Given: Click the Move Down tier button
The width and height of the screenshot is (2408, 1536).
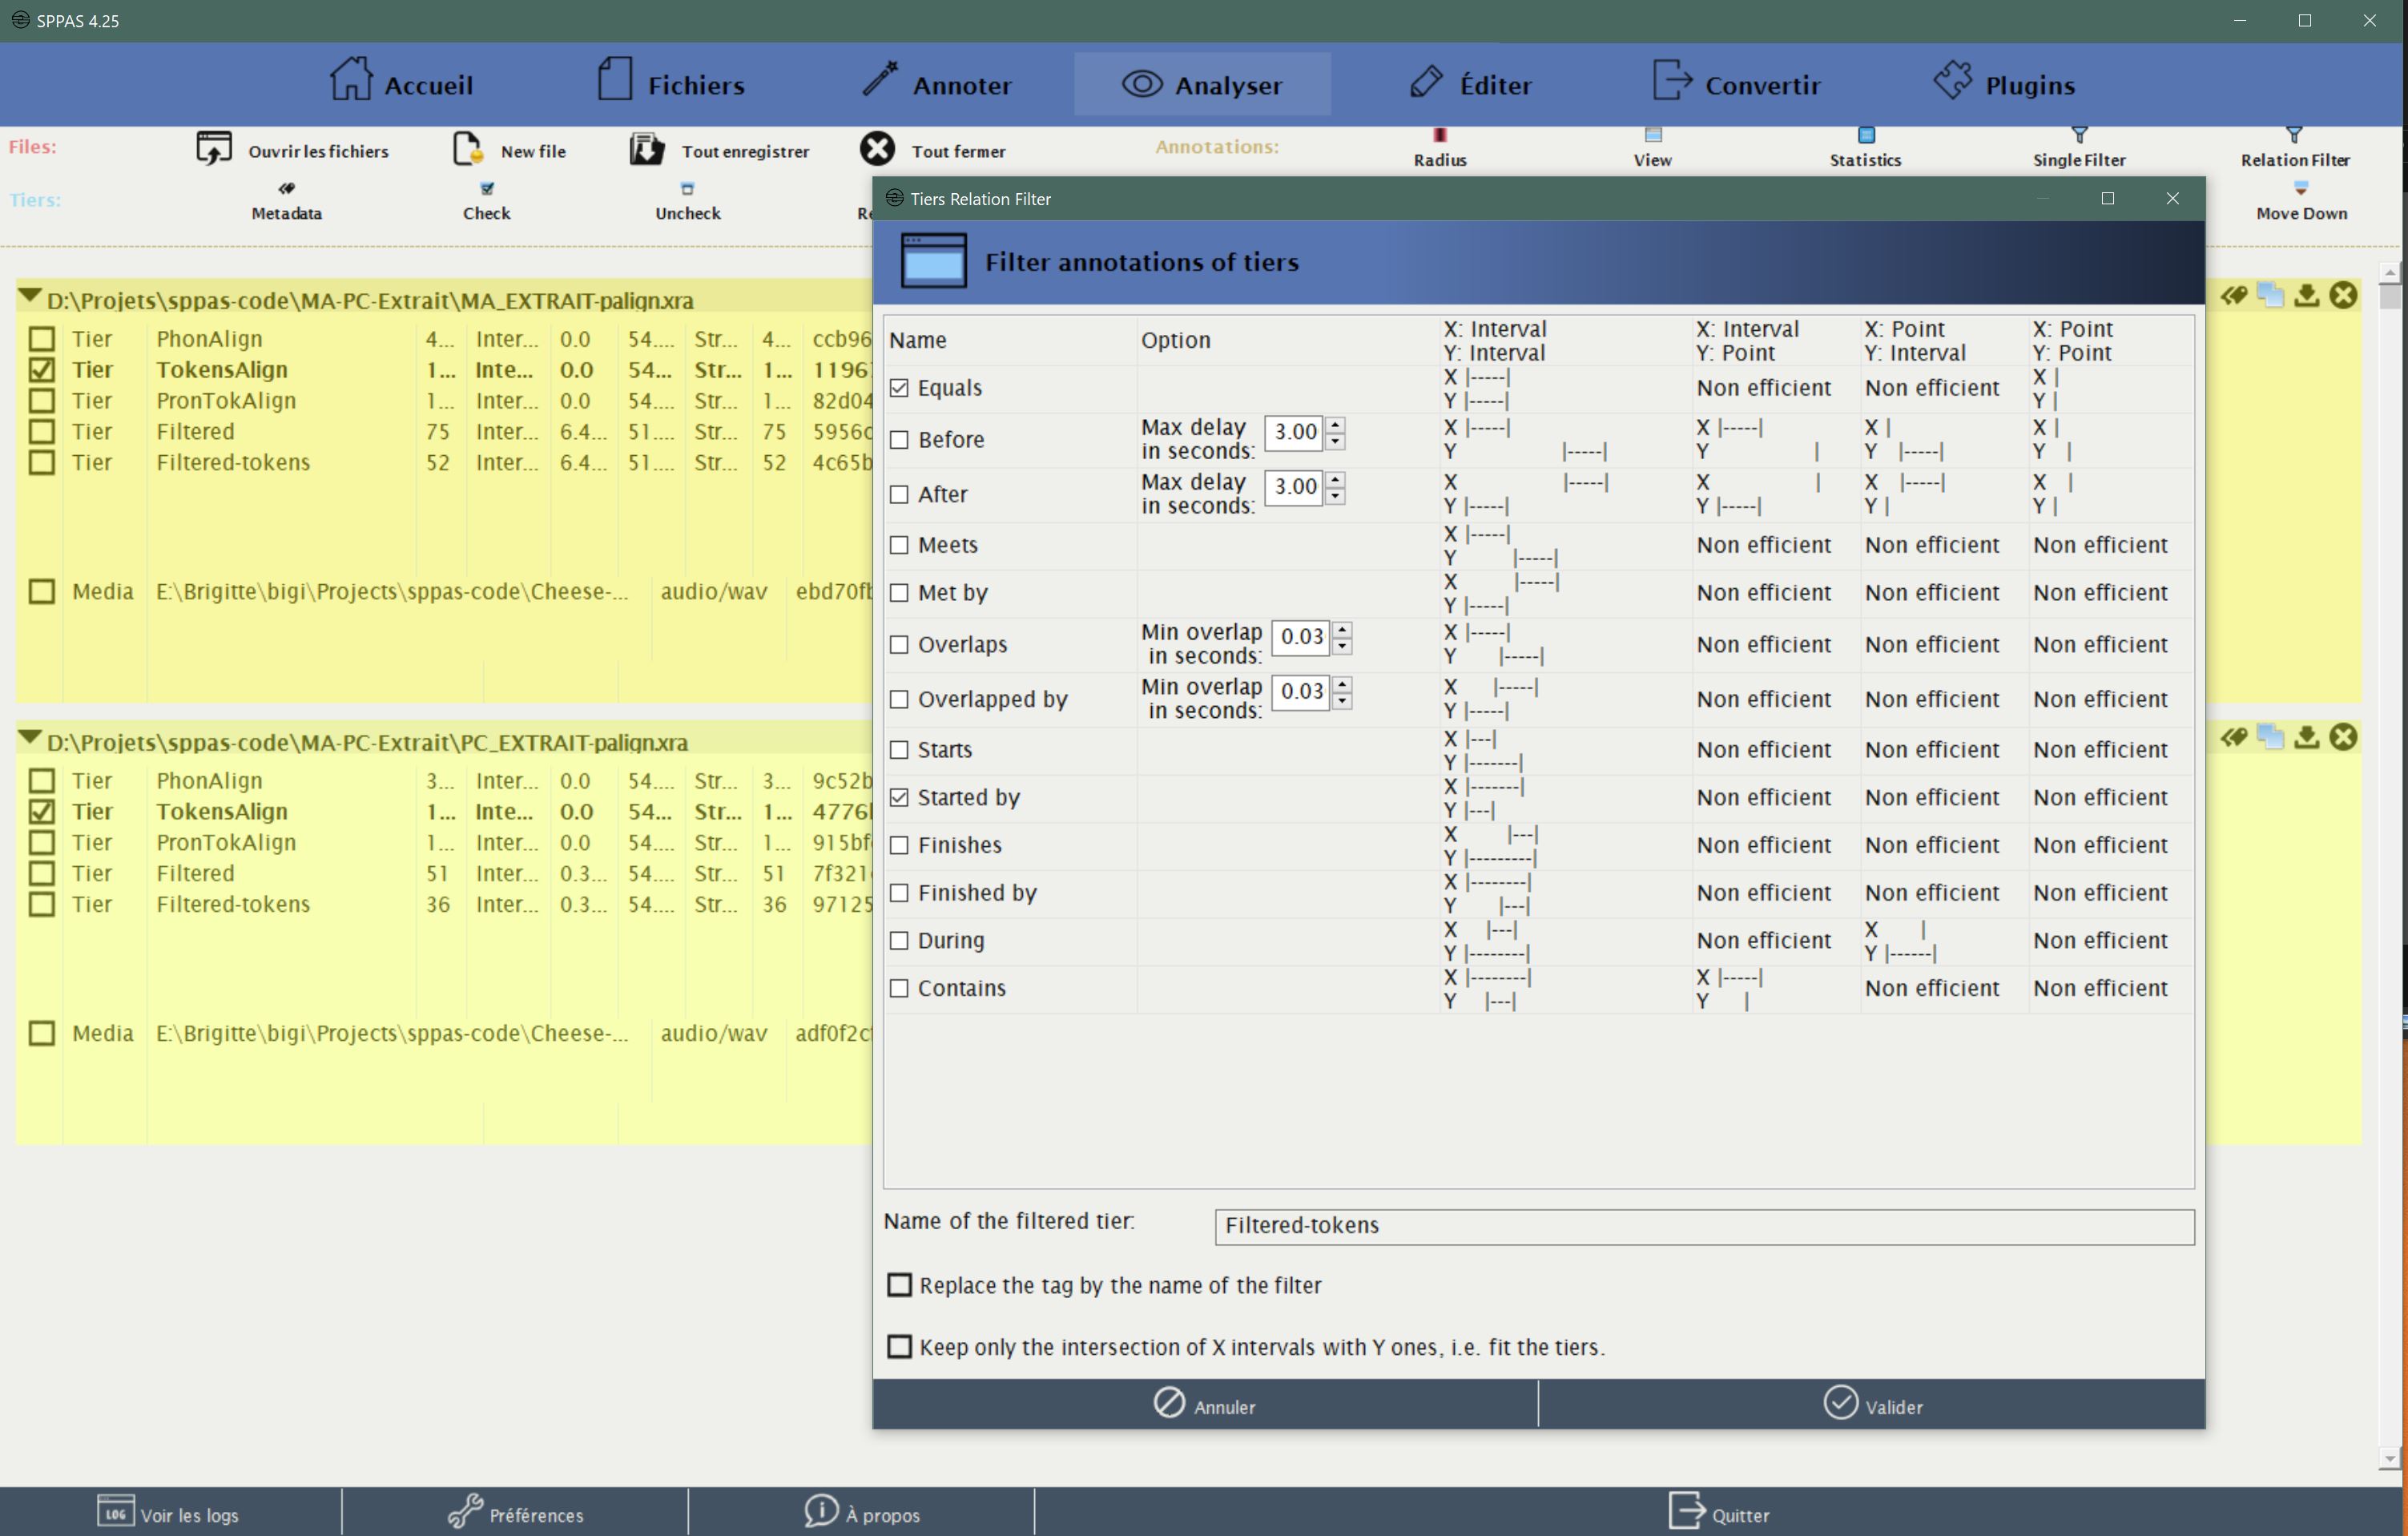Looking at the screenshot, I should [2302, 201].
